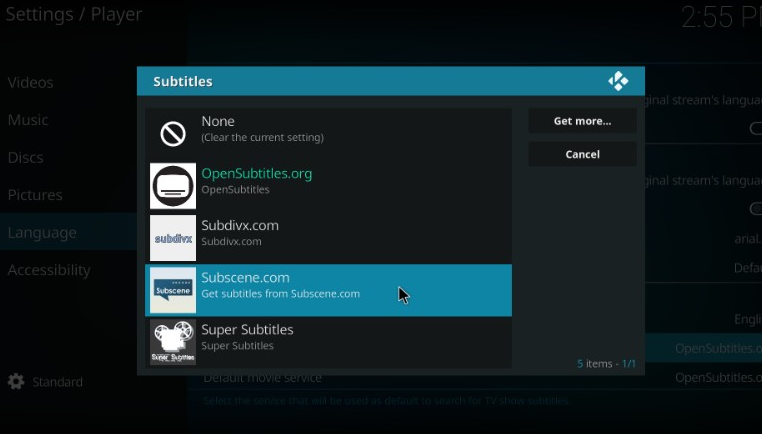The width and height of the screenshot is (762, 434).
Task: Switch to Pictures settings category
Action: point(35,195)
